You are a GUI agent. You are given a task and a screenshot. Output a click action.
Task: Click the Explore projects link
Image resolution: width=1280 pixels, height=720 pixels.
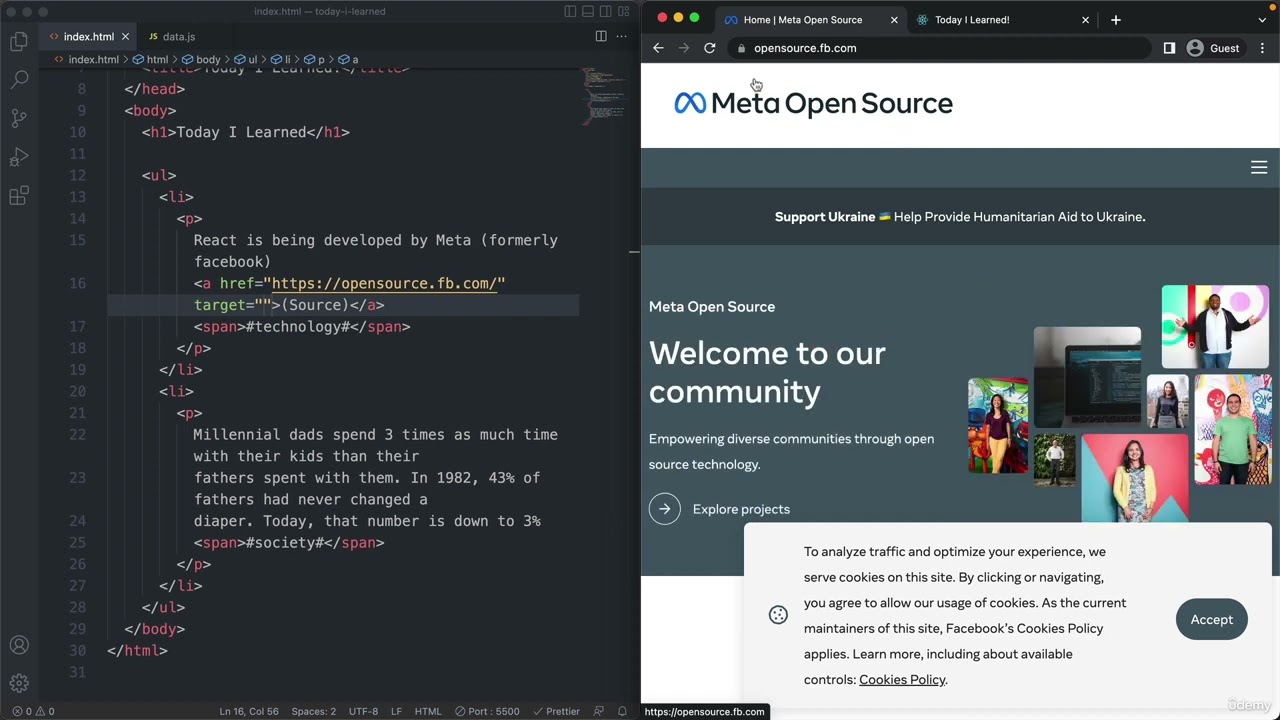(x=720, y=509)
